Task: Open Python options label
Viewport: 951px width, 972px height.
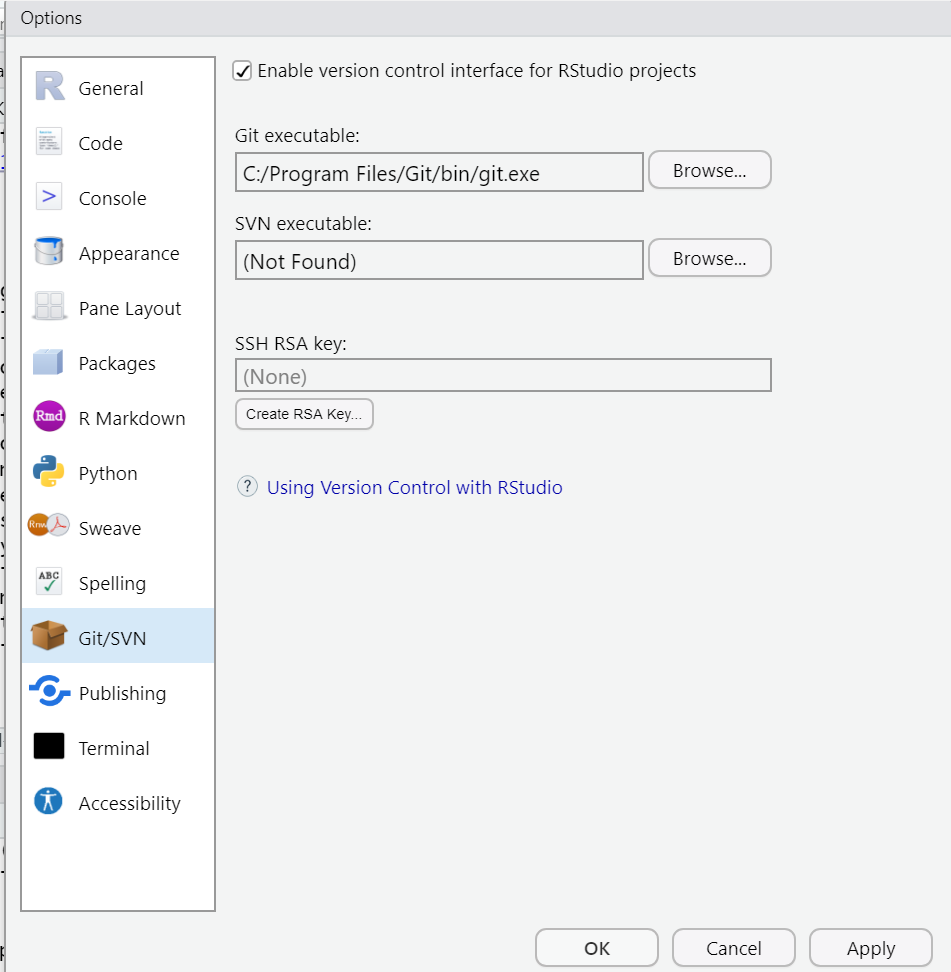Action: tap(108, 474)
